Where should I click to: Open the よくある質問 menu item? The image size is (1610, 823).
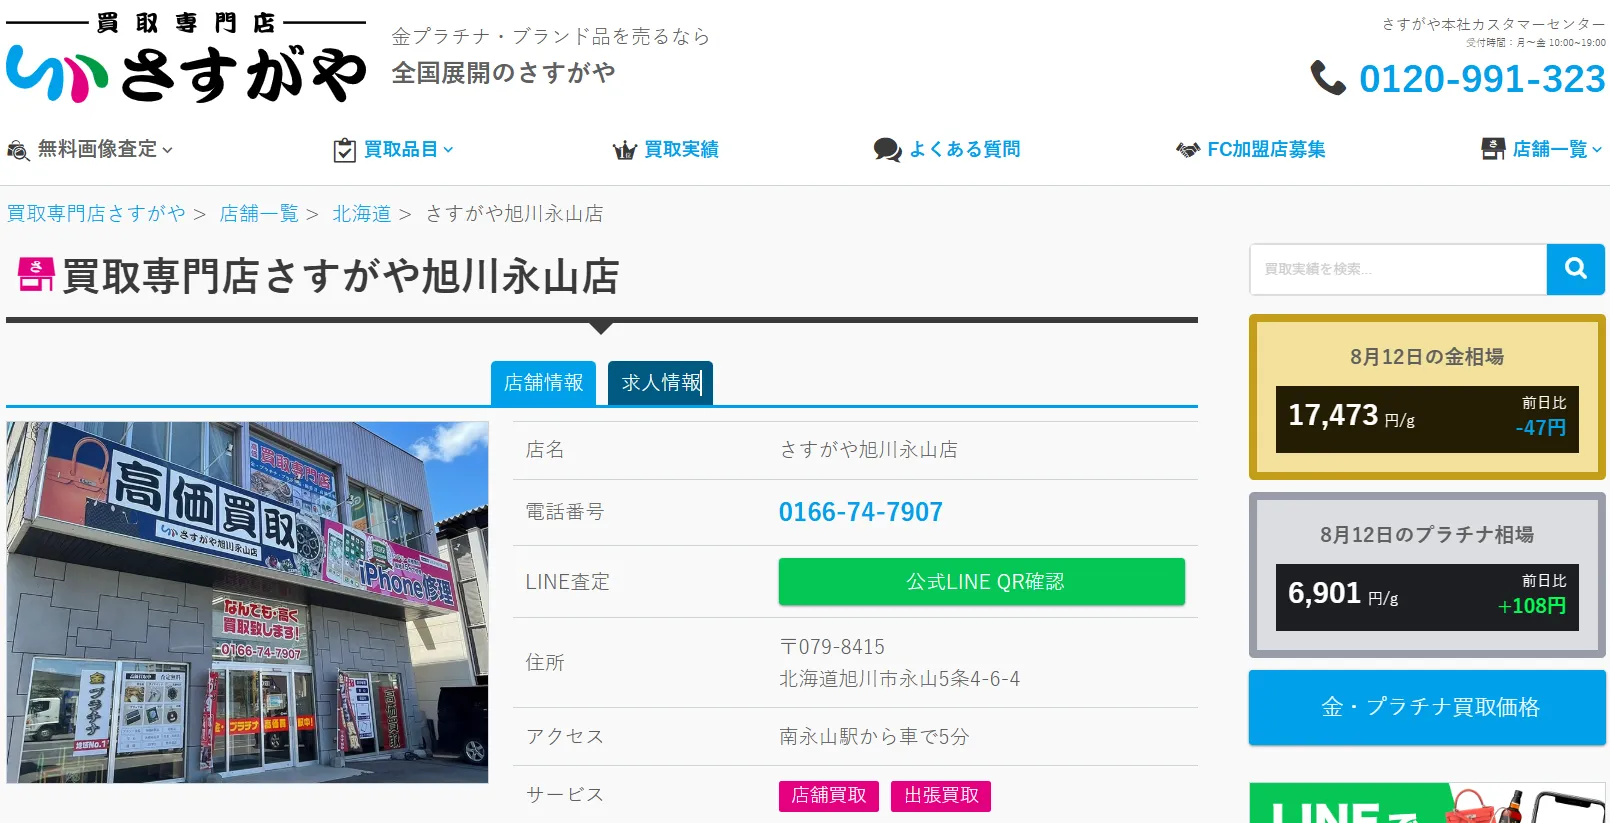click(x=964, y=149)
